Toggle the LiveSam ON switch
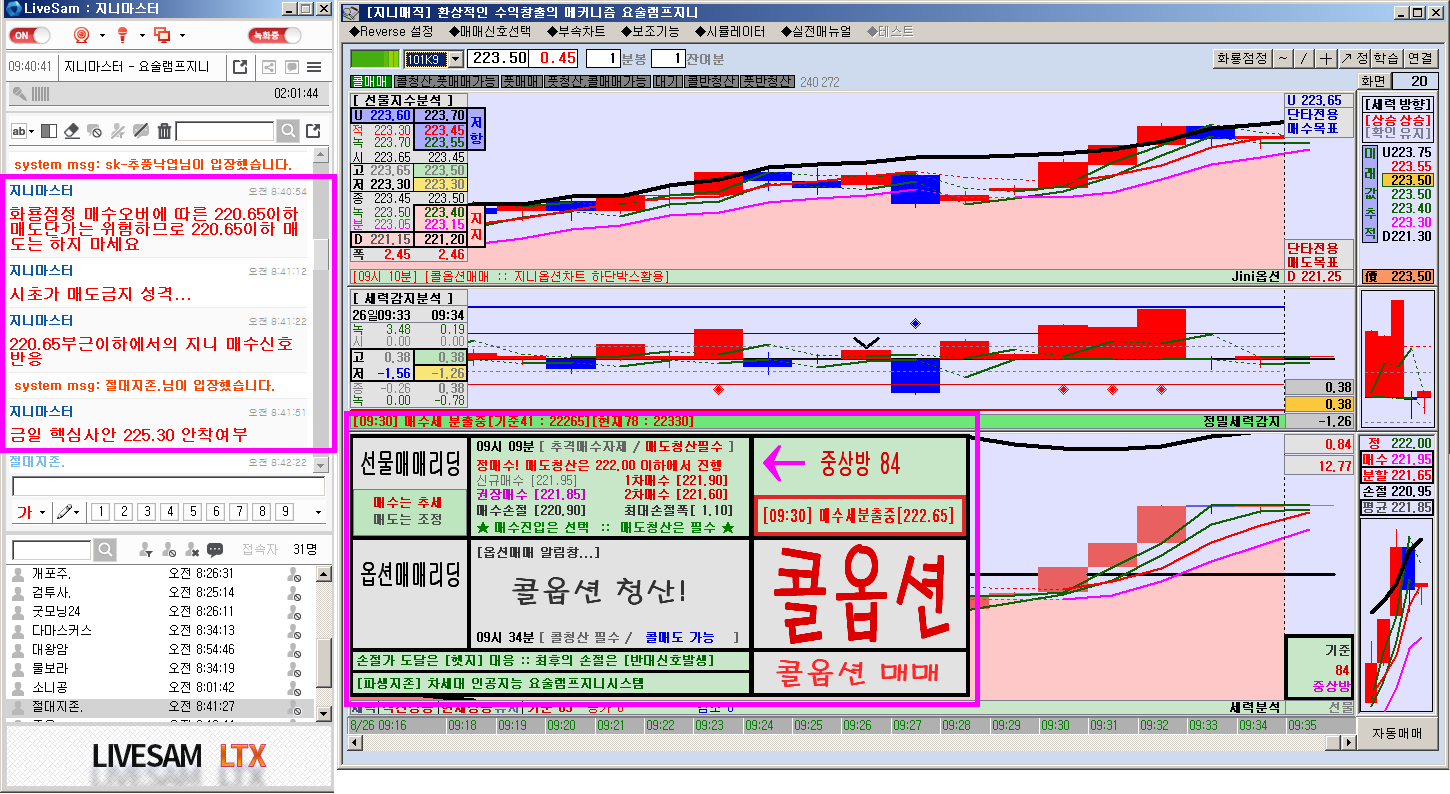The height and width of the screenshot is (794, 1450). click(x=28, y=35)
